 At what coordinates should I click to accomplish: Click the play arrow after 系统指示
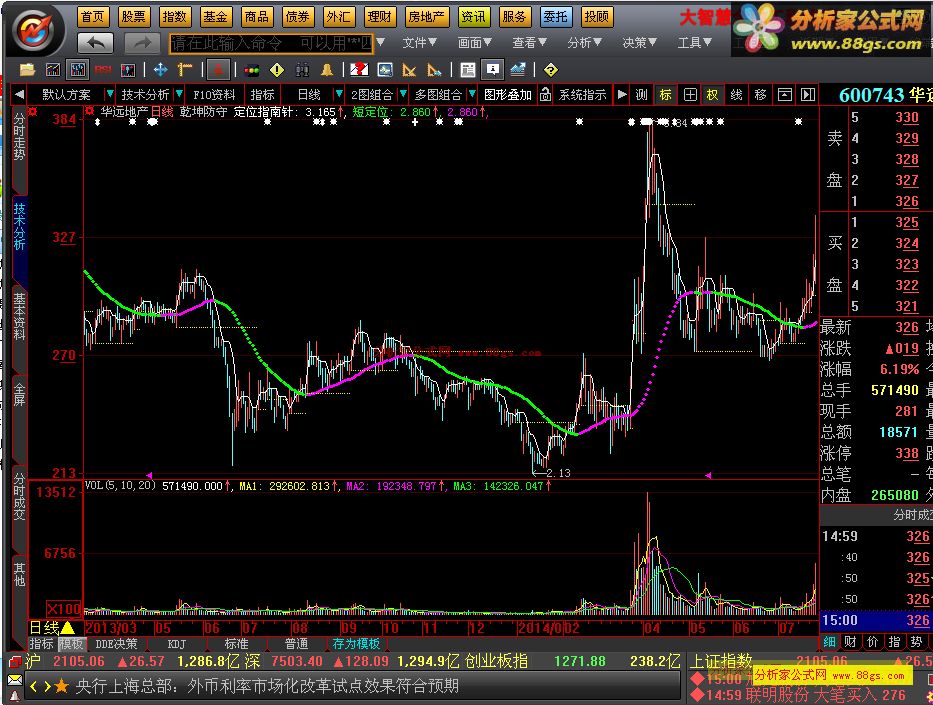pos(622,94)
